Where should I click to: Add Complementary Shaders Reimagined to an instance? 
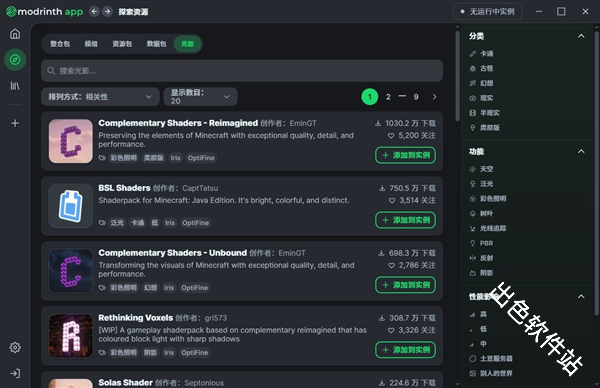pos(406,155)
